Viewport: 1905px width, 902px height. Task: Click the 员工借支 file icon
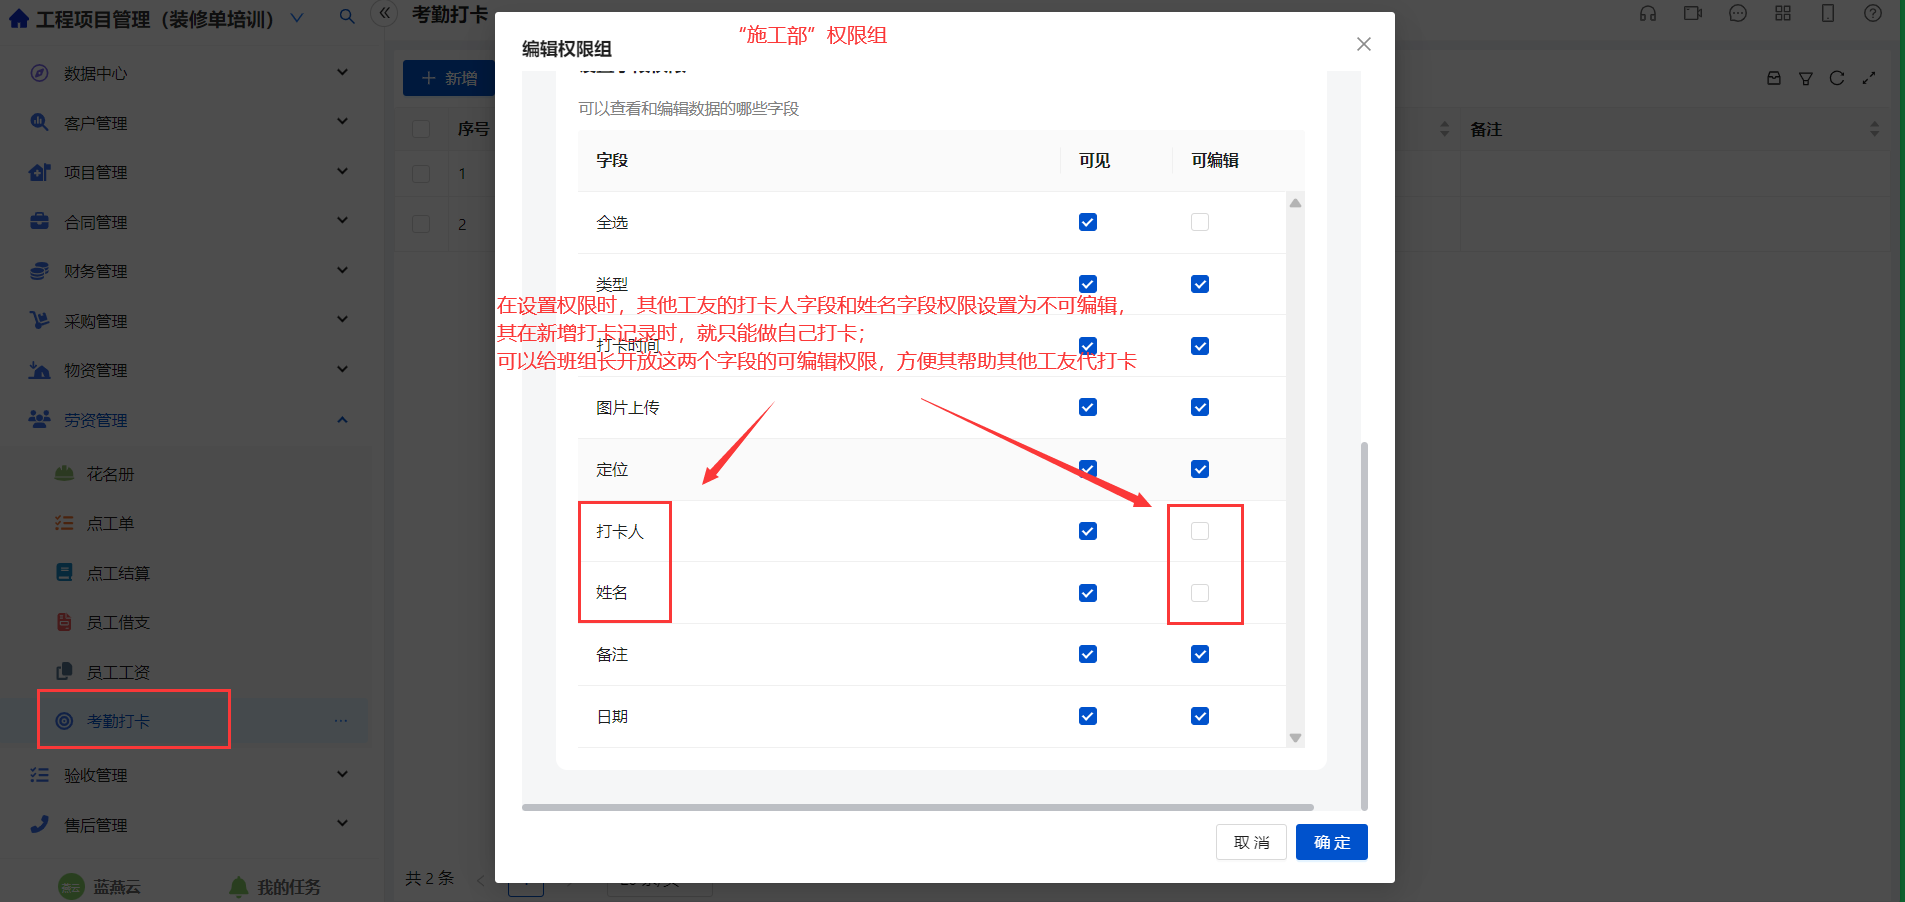pyautogui.click(x=64, y=622)
